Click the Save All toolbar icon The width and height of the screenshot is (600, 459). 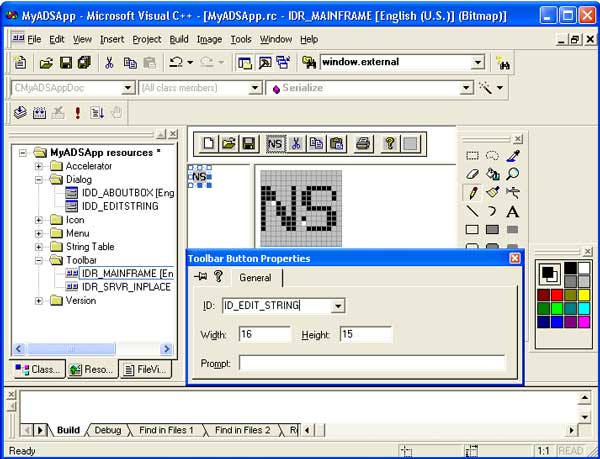coord(84,62)
